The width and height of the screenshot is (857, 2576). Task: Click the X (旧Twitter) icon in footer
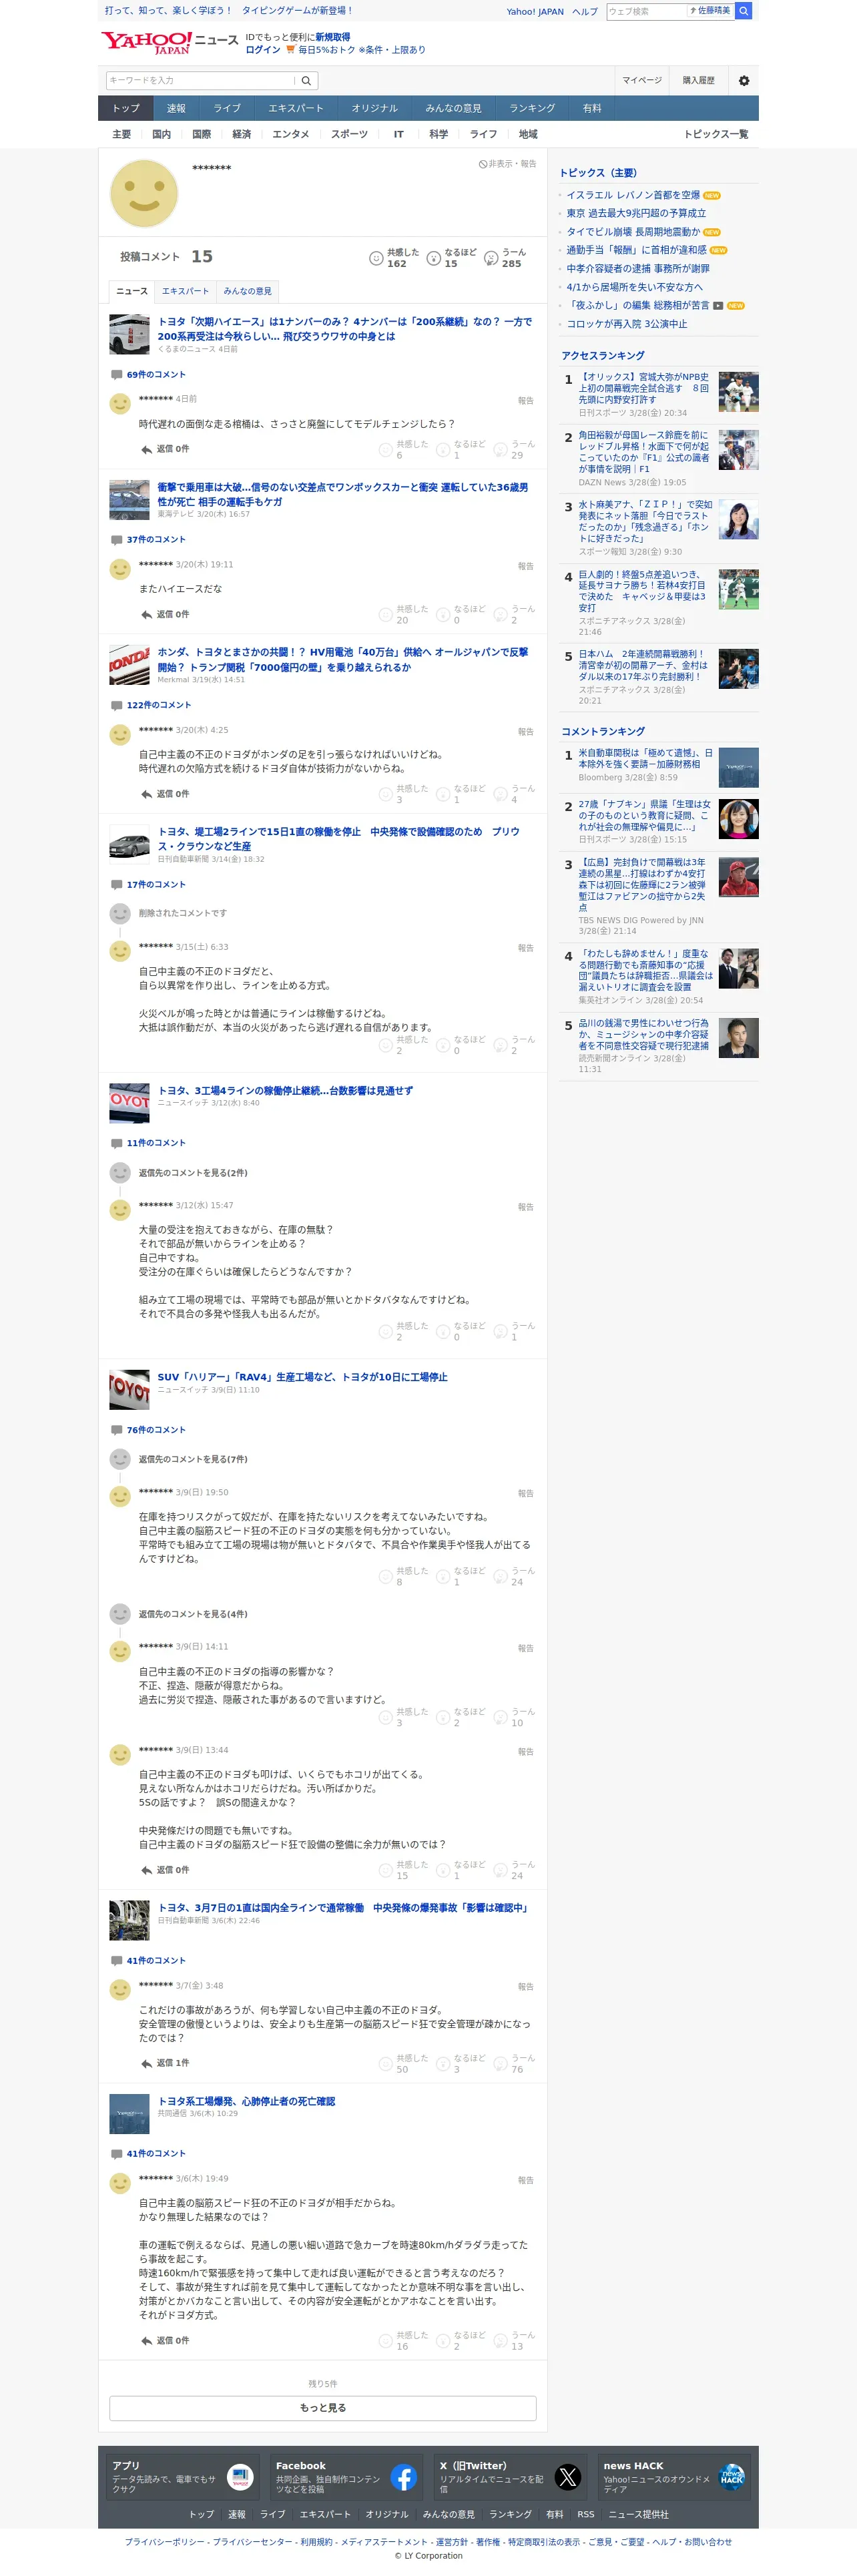568,2477
